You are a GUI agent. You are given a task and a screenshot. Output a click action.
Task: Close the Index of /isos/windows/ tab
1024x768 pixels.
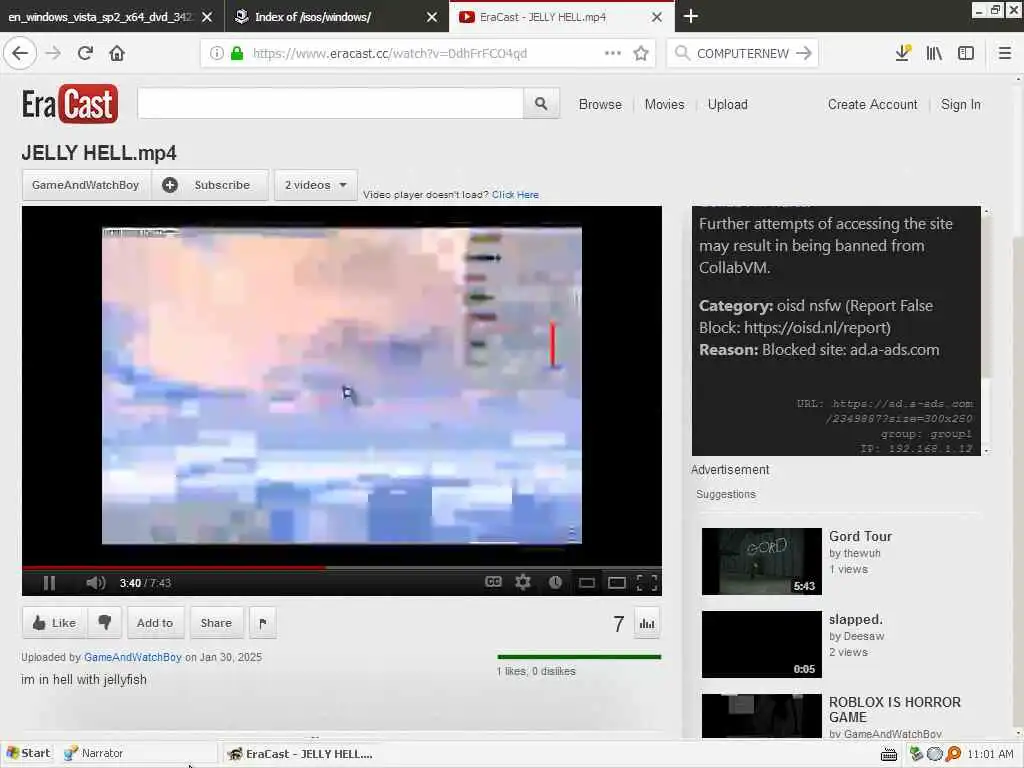[x=432, y=17]
